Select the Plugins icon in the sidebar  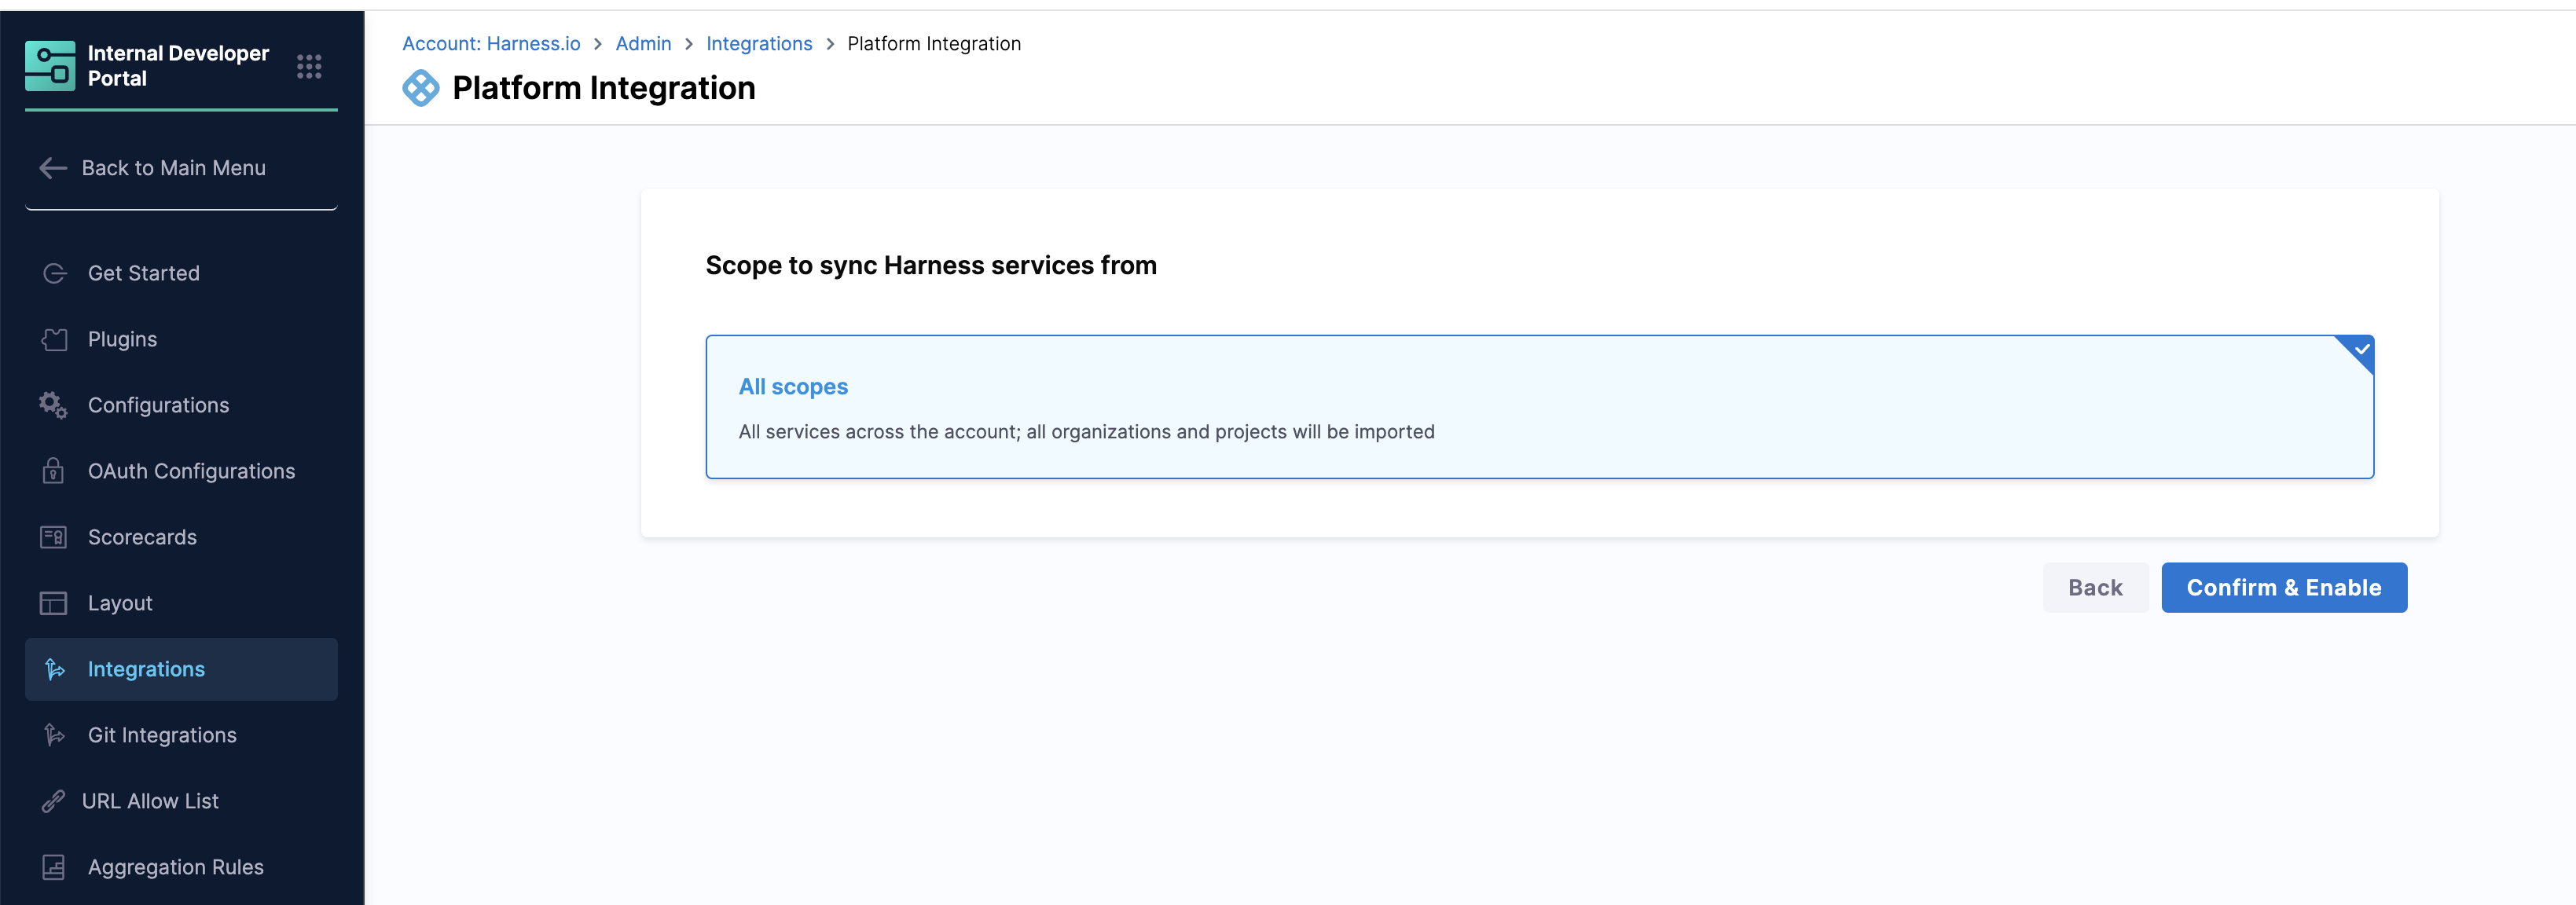click(54, 339)
